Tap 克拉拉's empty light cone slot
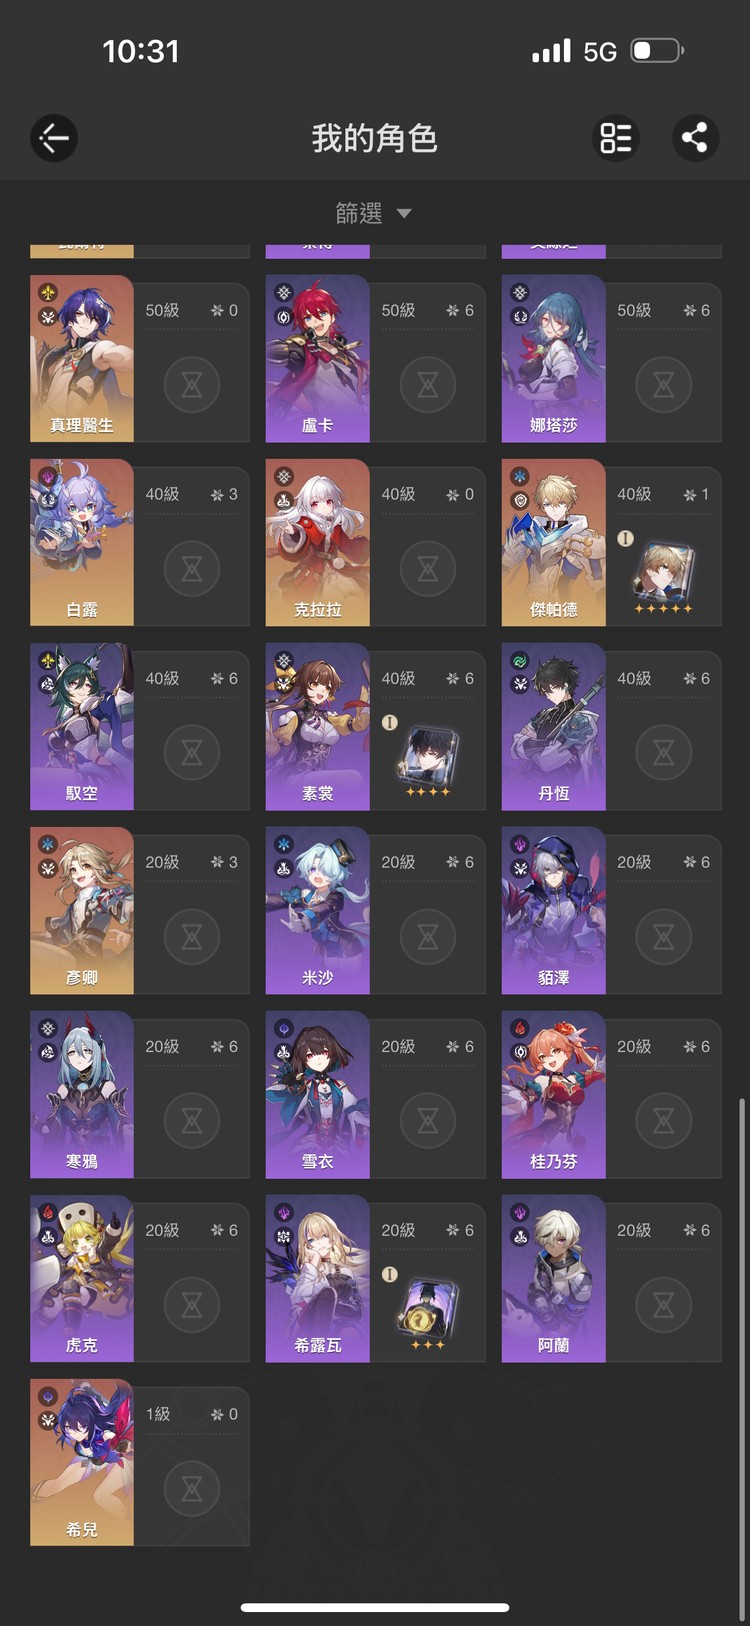 click(428, 569)
